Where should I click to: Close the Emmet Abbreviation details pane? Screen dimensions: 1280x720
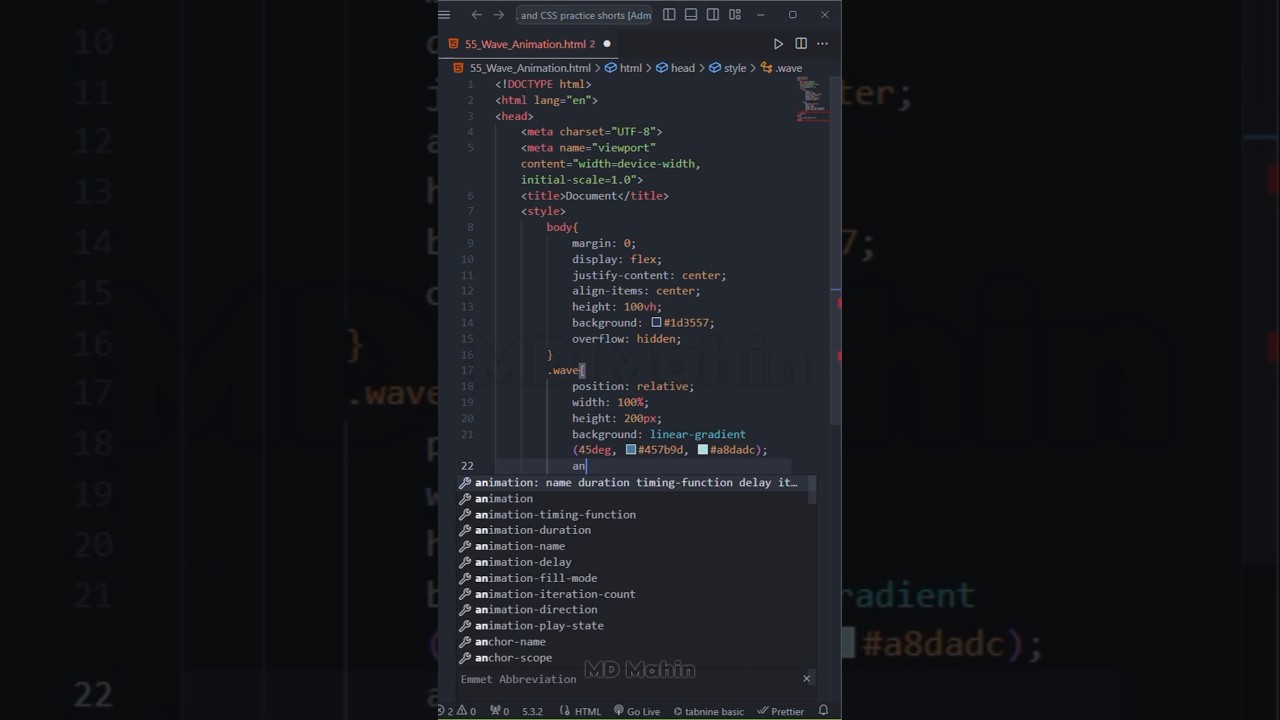(806, 679)
